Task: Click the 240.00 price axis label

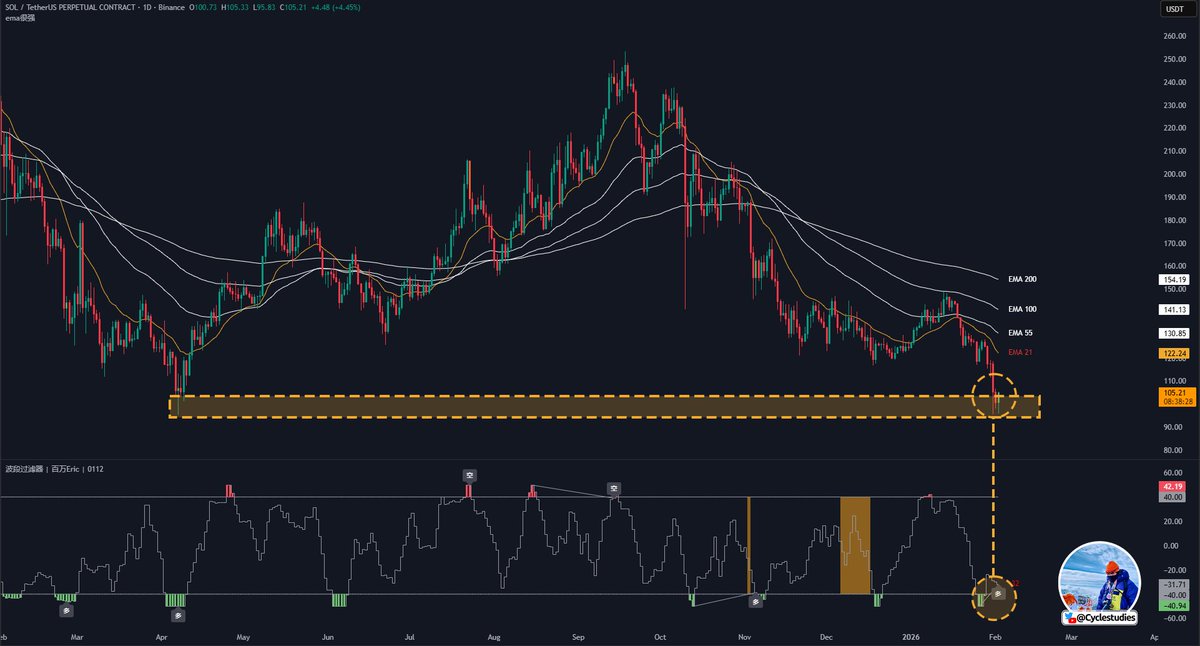Action: pos(1174,82)
